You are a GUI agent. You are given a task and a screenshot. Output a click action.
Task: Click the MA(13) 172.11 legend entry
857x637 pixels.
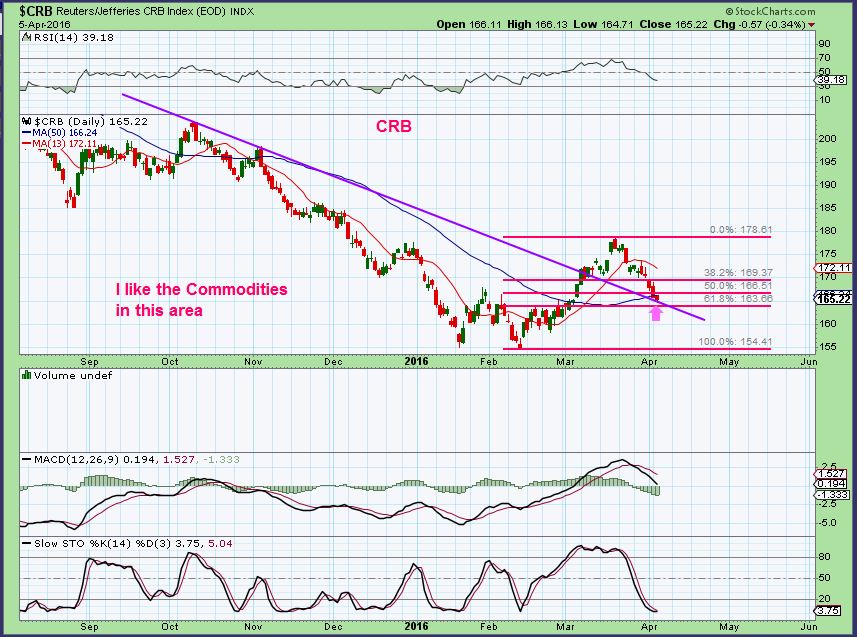(x=60, y=143)
